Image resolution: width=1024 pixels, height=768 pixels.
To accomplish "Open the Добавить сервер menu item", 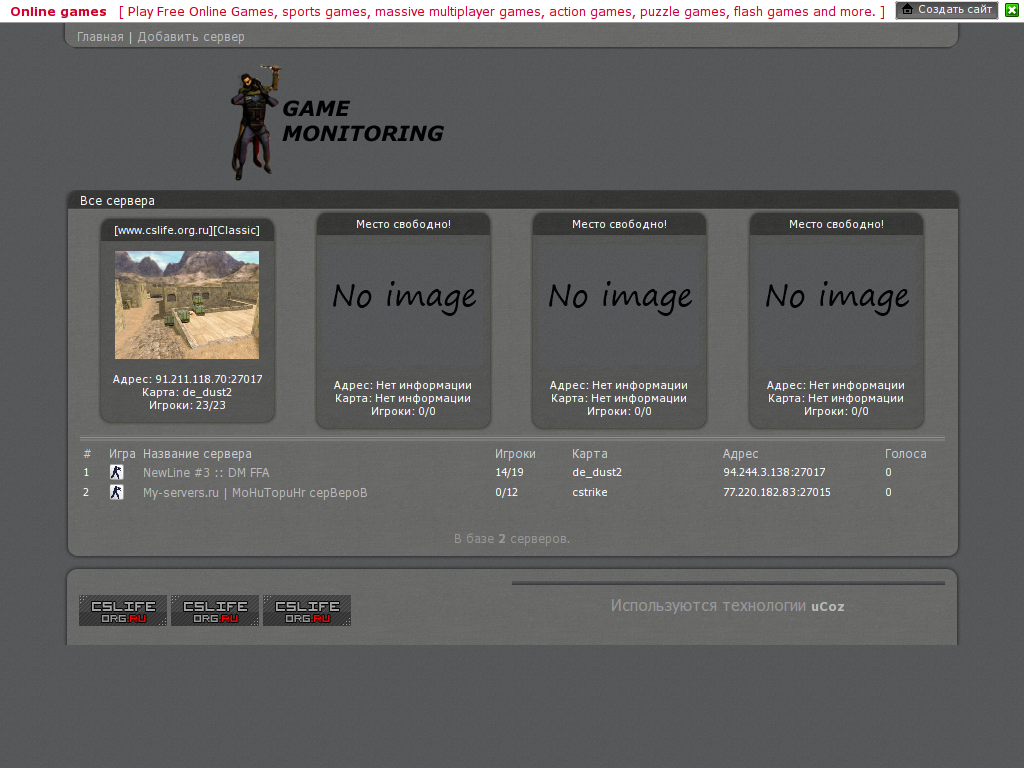I will [x=191, y=37].
